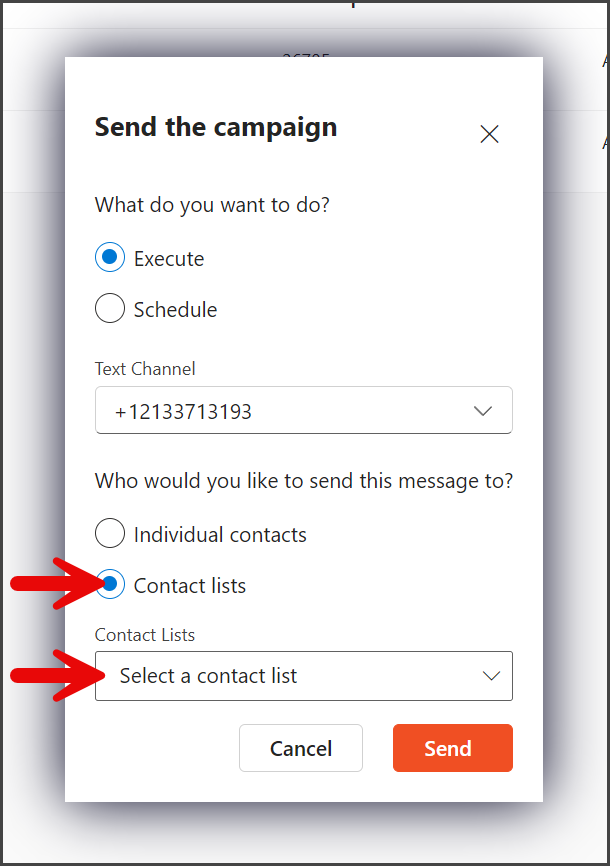The height and width of the screenshot is (866, 610).
Task: Click the What do you want to do? heading
Action: click(x=212, y=205)
